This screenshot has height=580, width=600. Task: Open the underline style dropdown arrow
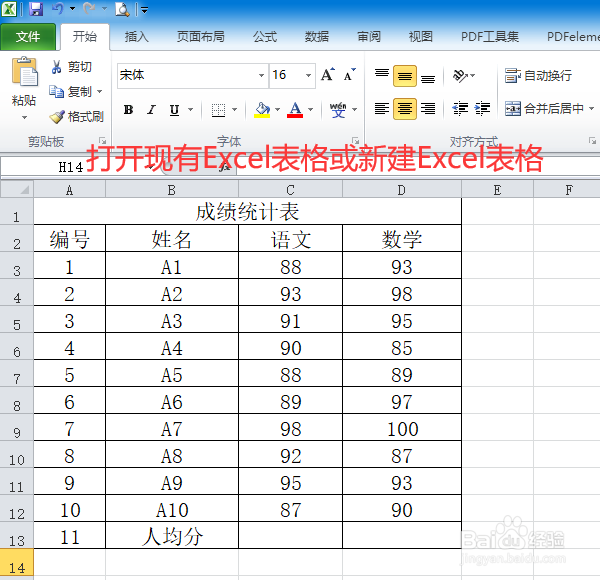pyautogui.click(x=191, y=110)
